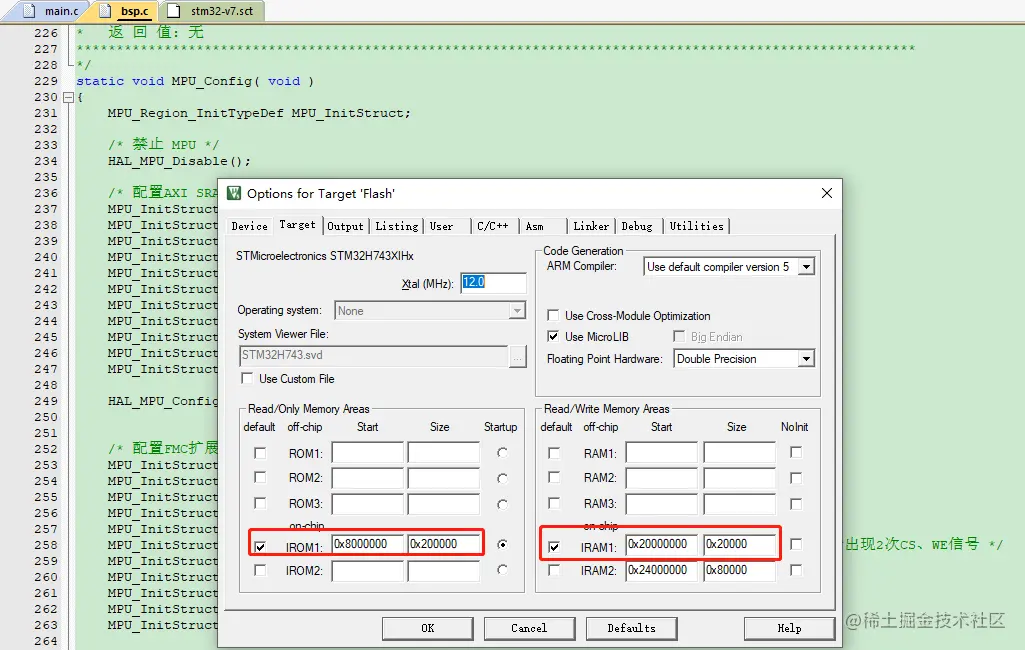Toggle the Use MicroLIB checkbox
The height and width of the screenshot is (650, 1025).
(x=553, y=337)
